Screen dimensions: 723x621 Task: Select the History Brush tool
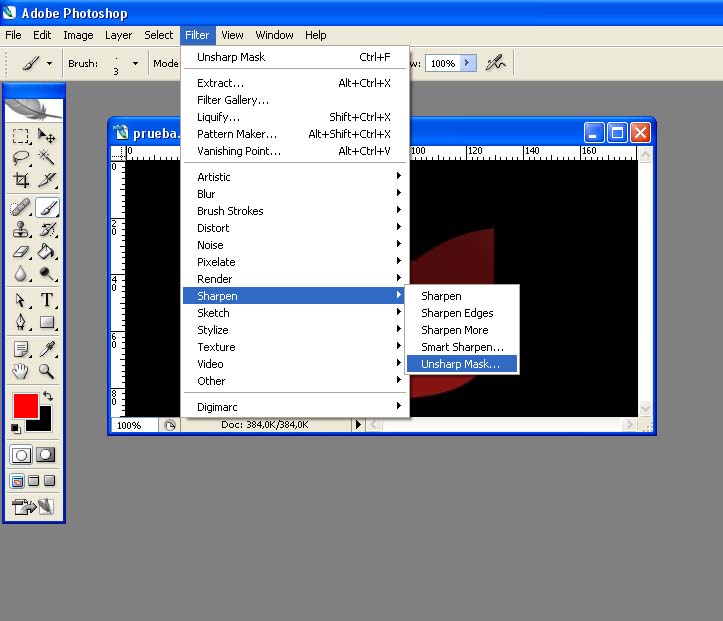pos(47,229)
